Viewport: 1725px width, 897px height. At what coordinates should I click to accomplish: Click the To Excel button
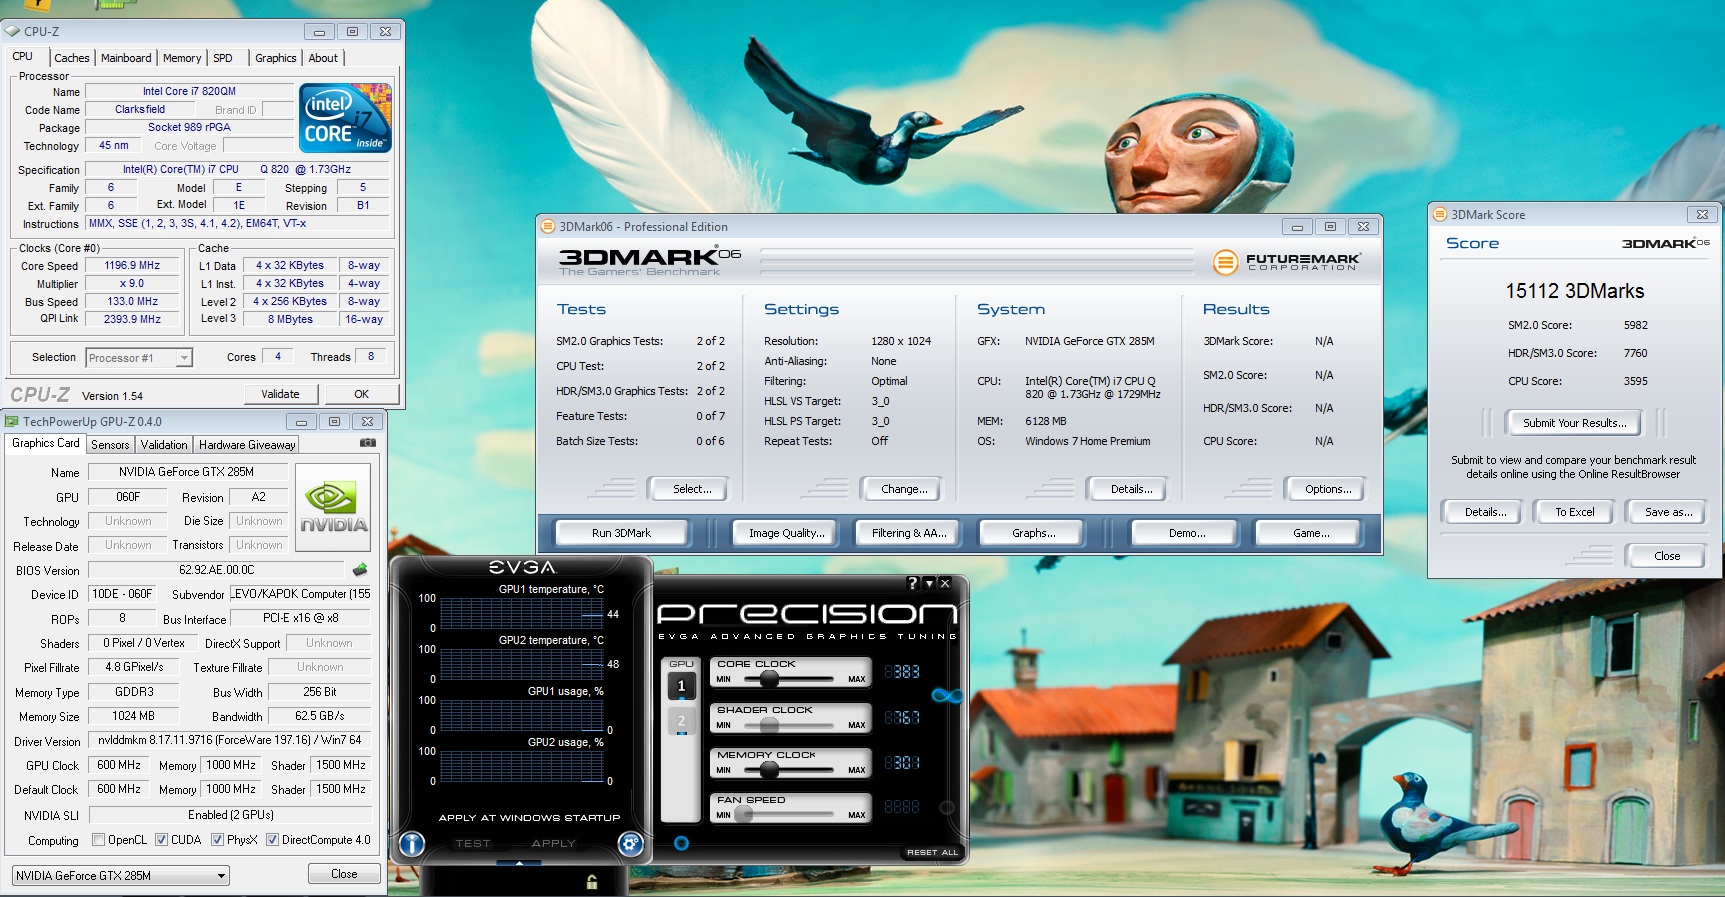(x=1575, y=512)
